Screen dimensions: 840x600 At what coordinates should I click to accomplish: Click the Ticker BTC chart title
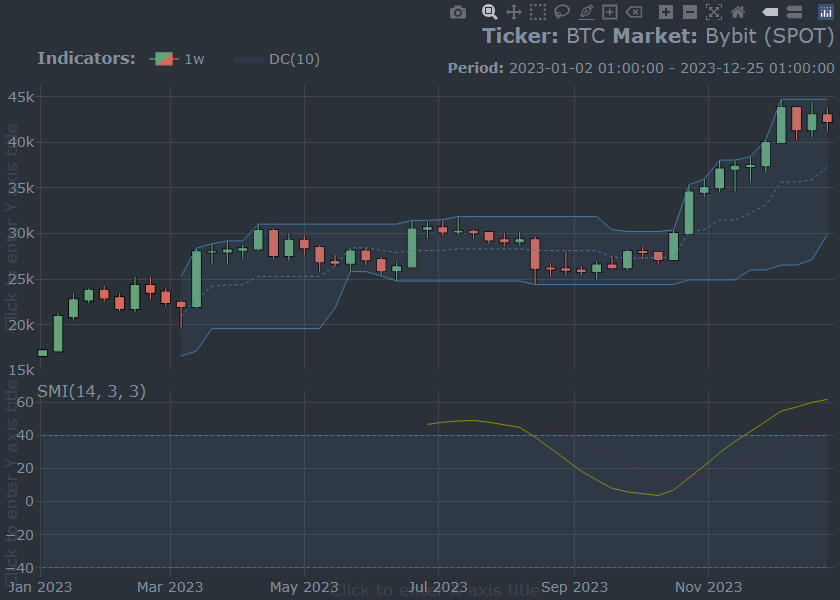point(657,36)
